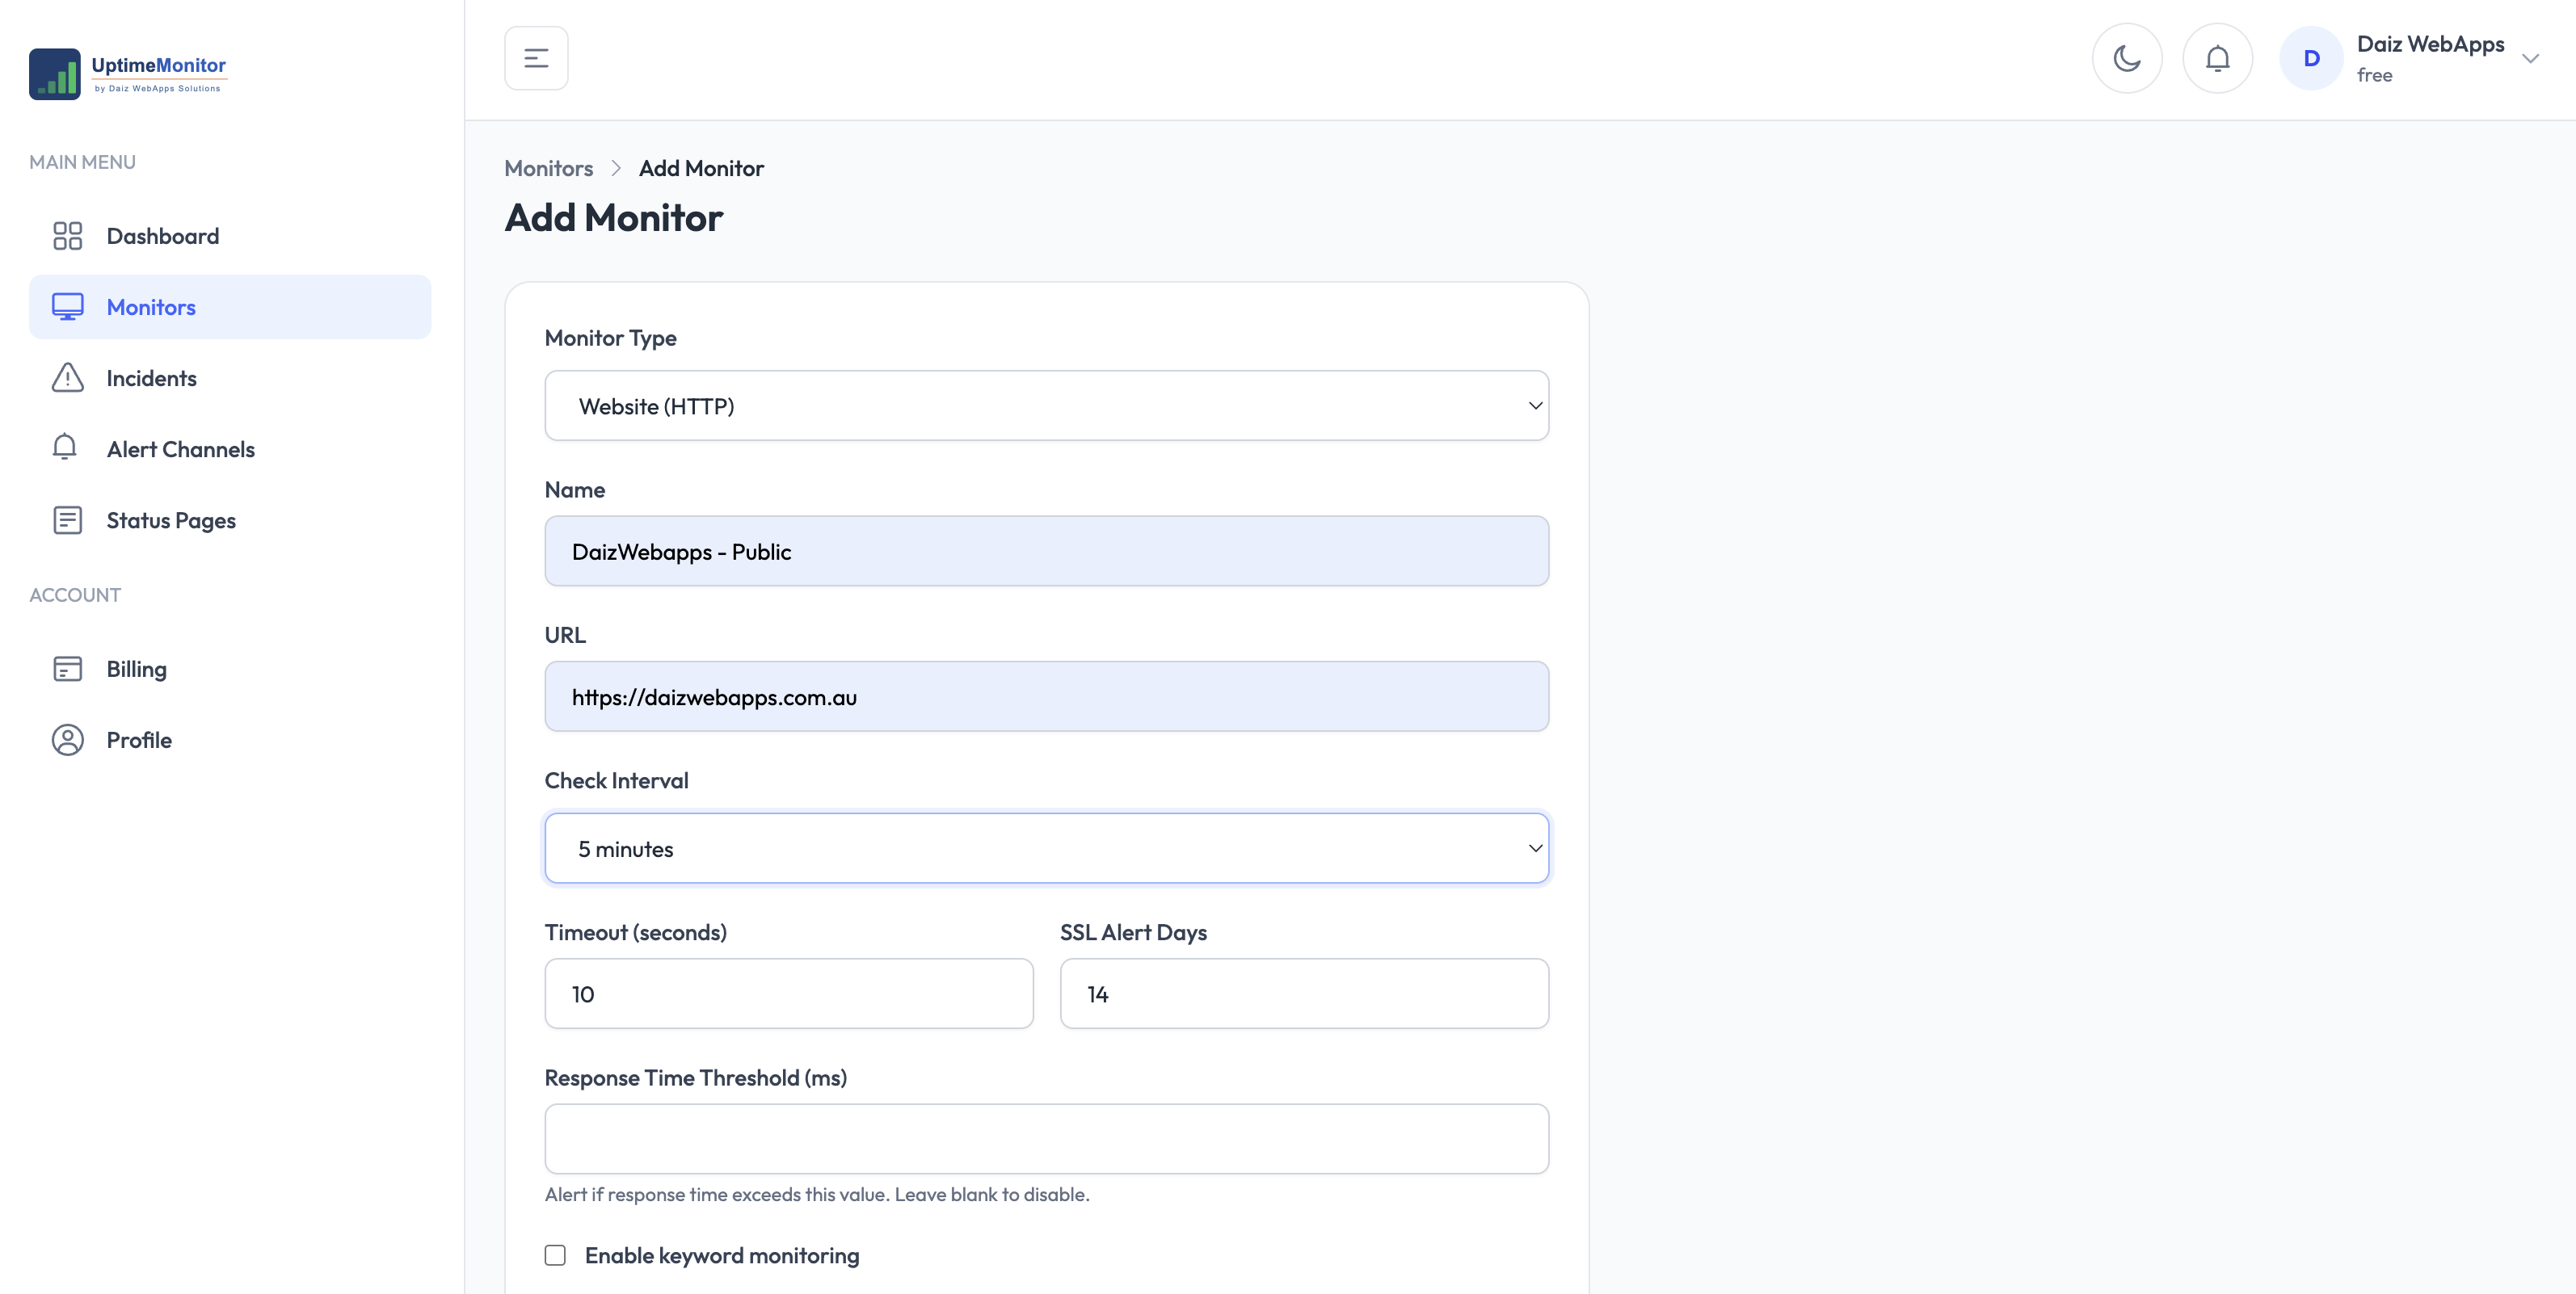
Task: Open notifications with the bell icon
Action: click(2217, 58)
